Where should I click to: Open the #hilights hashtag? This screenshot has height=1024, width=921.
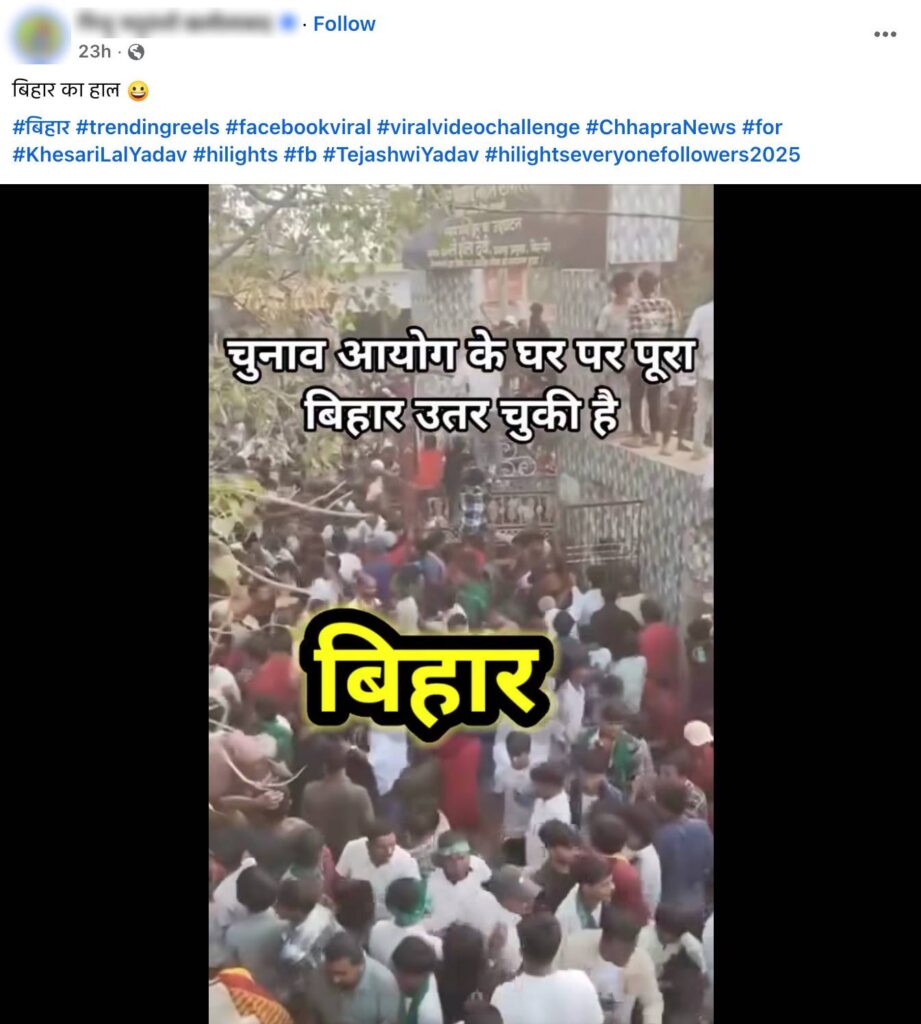[235, 155]
